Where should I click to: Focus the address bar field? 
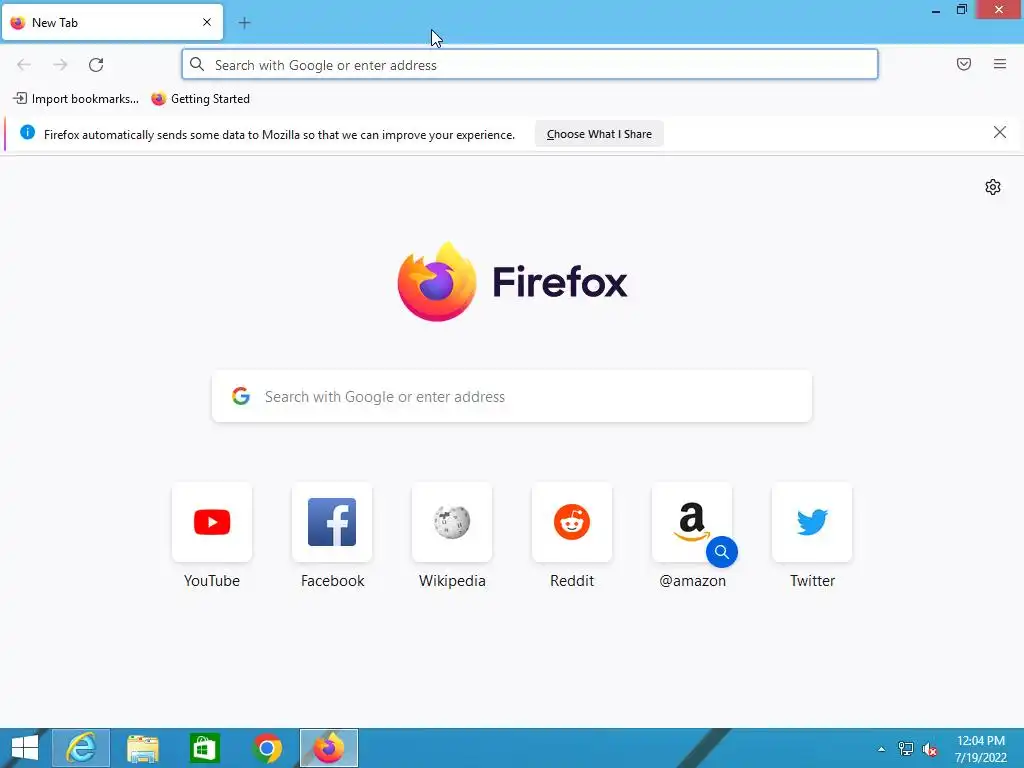click(530, 65)
